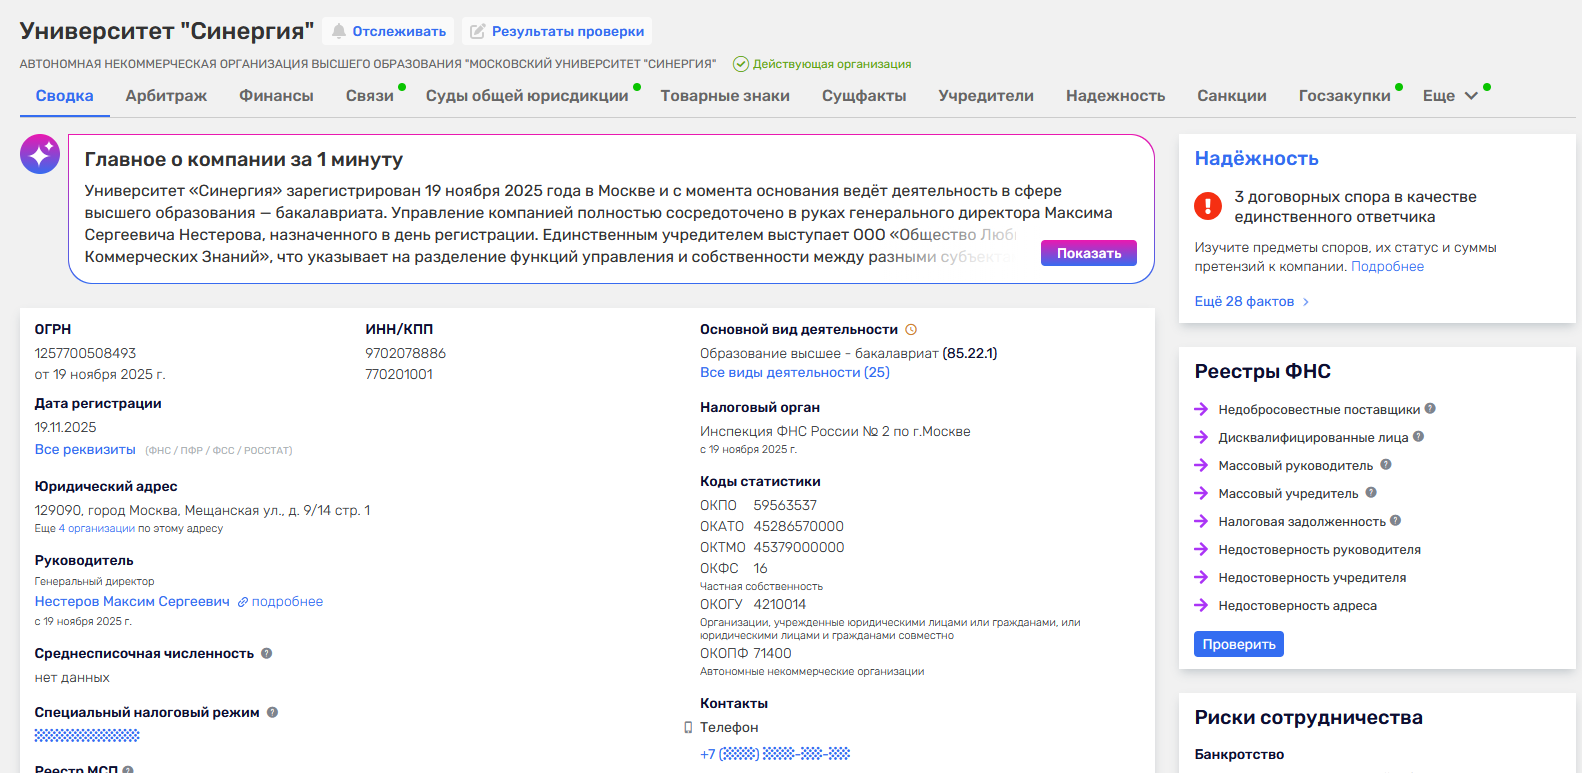Click help icon beside Недобросовестные поставщики

pyautogui.click(x=1430, y=408)
